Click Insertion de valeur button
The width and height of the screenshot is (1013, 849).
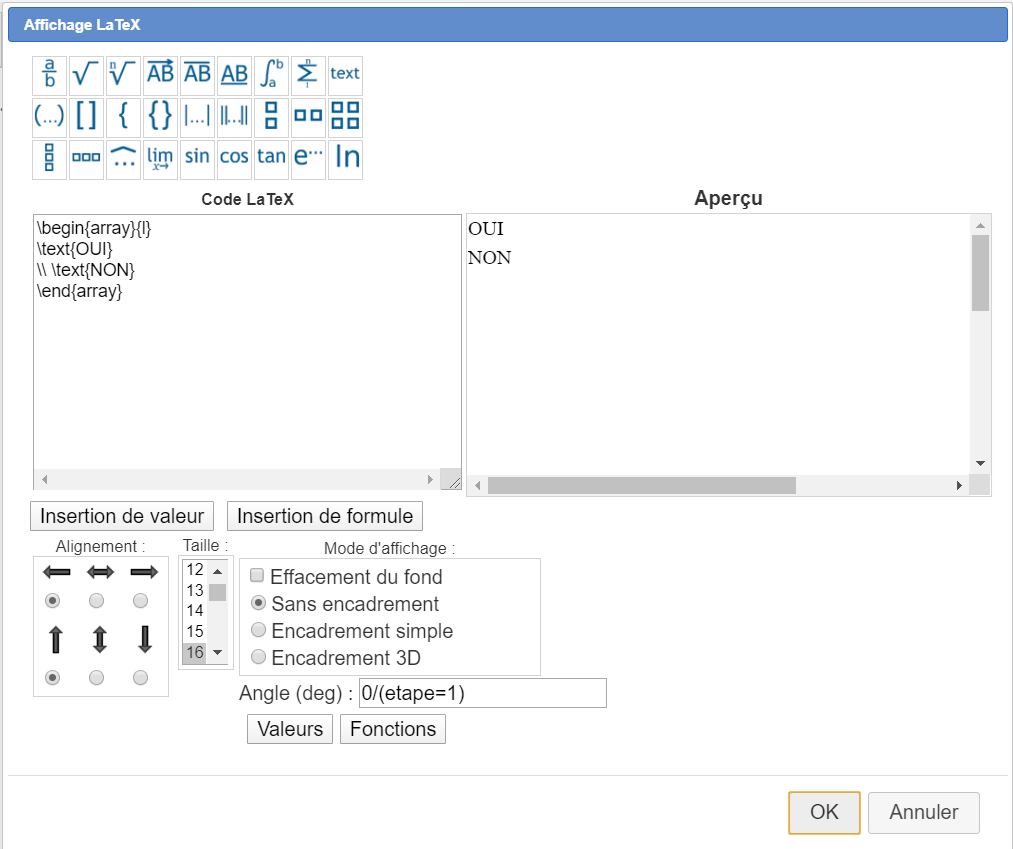point(122,516)
